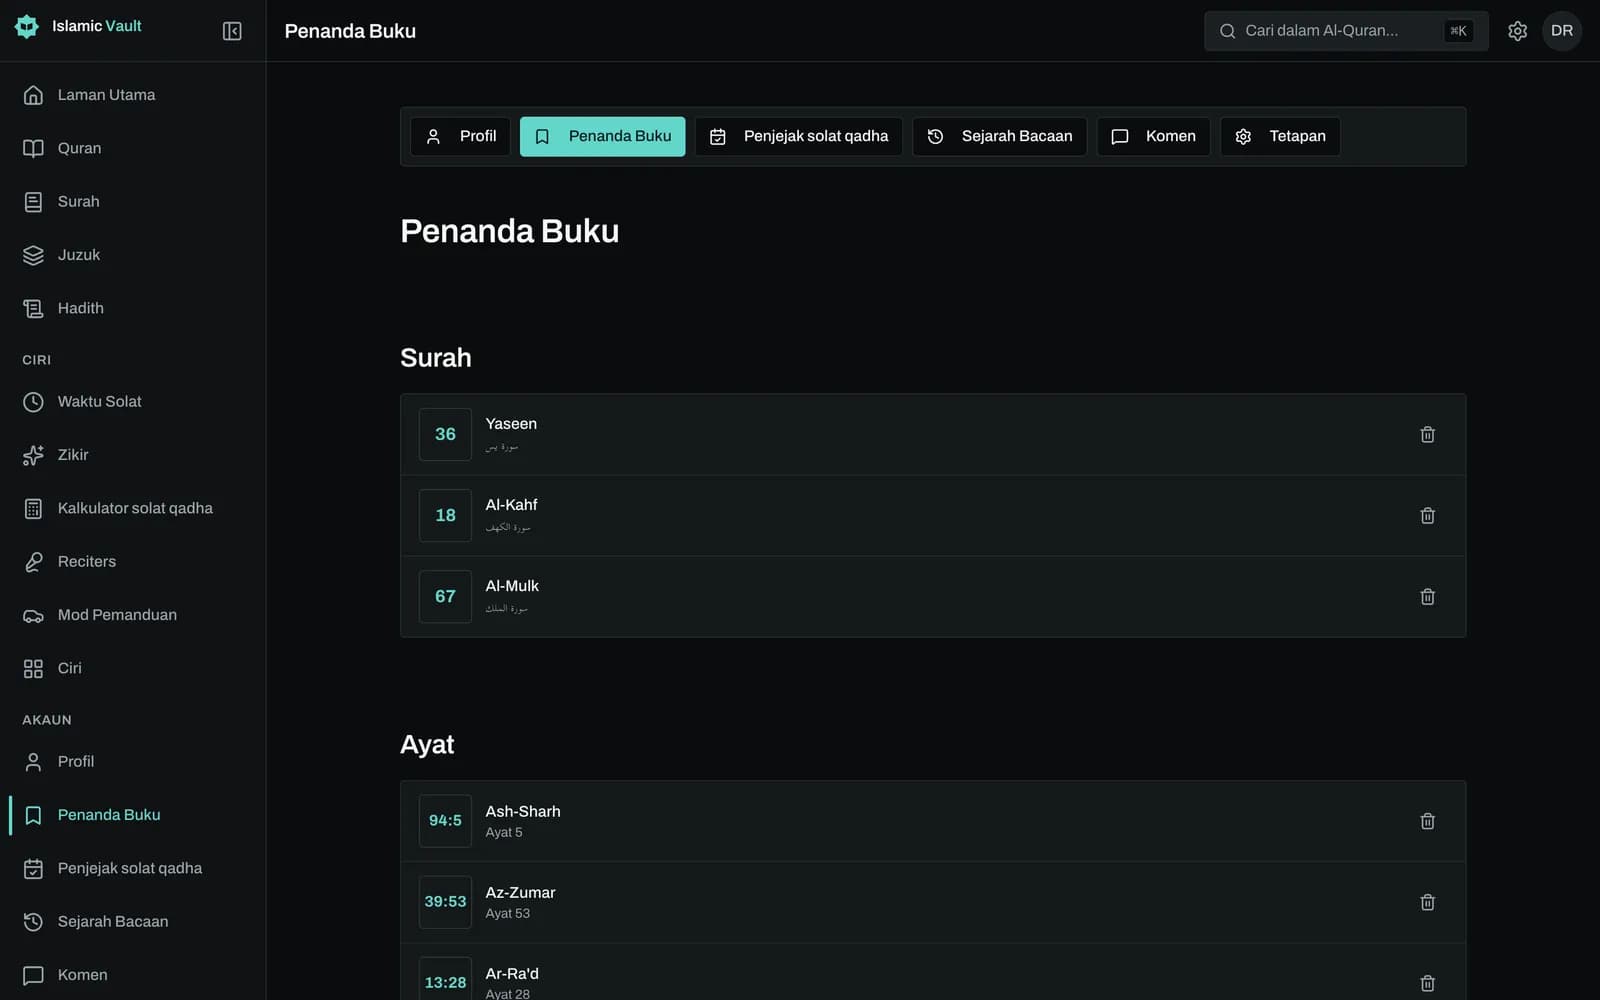Go to Laman Utama in sidebar
This screenshot has width=1600, height=1000.
click(x=133, y=95)
